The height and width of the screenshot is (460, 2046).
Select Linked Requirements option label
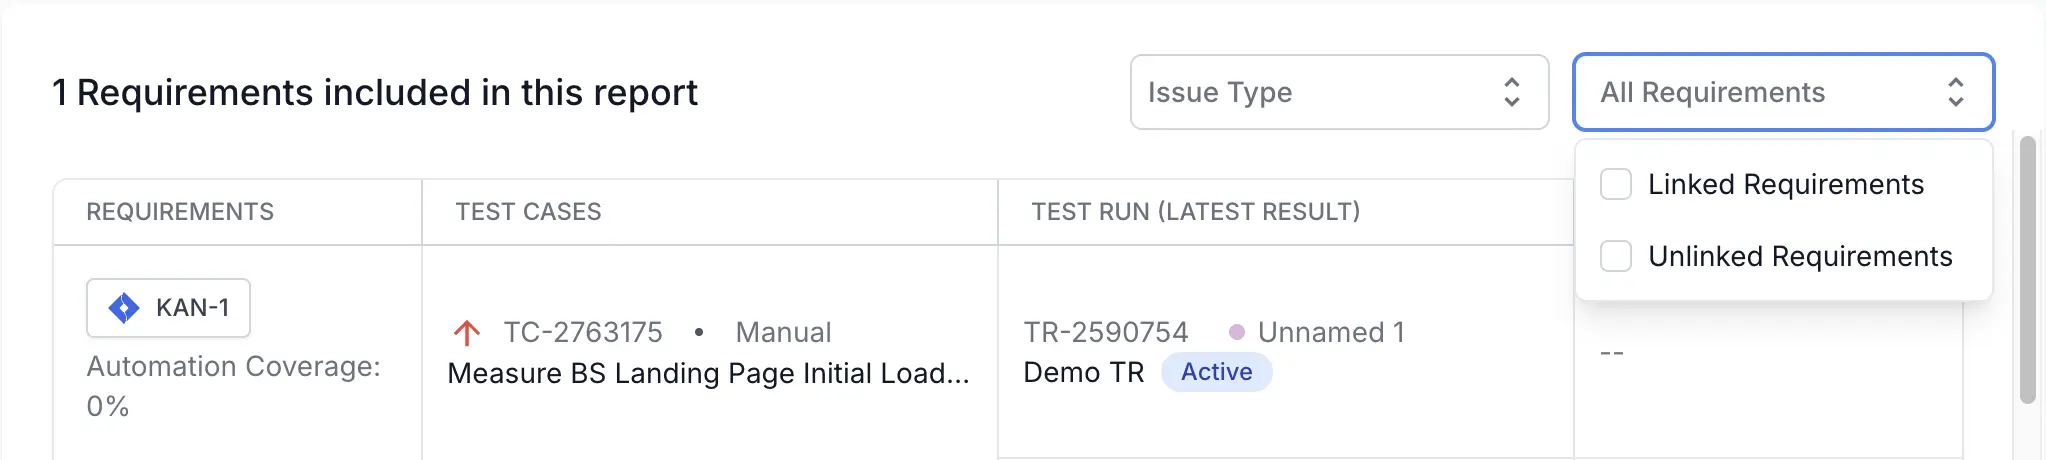point(1786,184)
